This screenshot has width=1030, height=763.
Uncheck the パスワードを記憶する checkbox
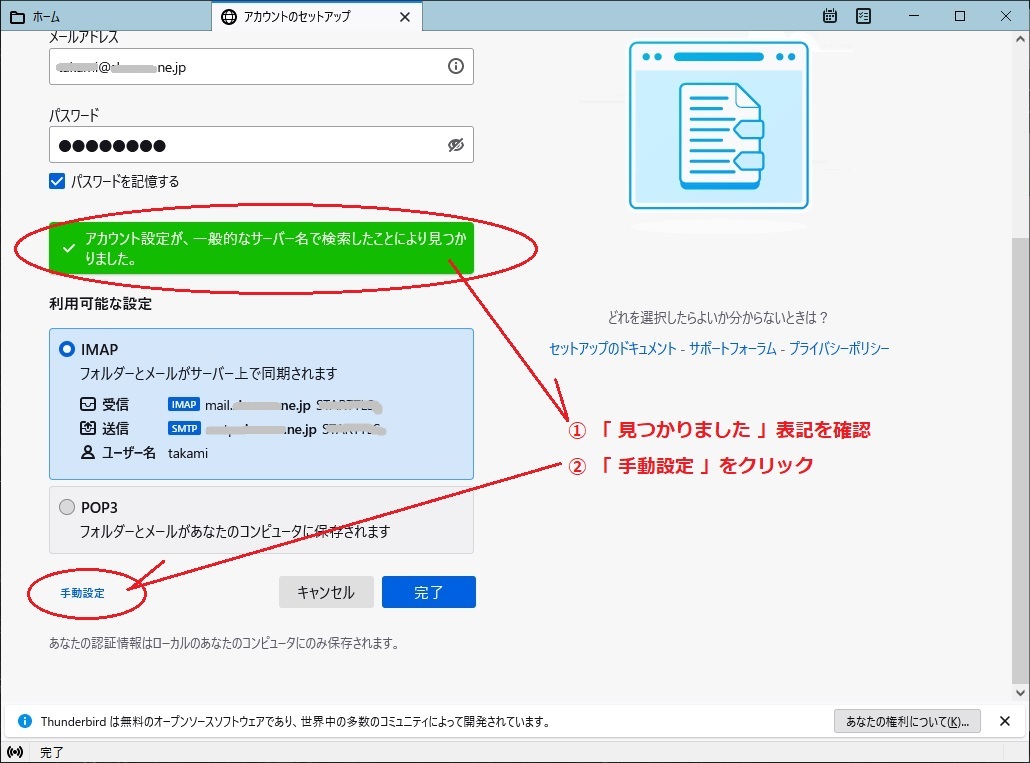57,181
